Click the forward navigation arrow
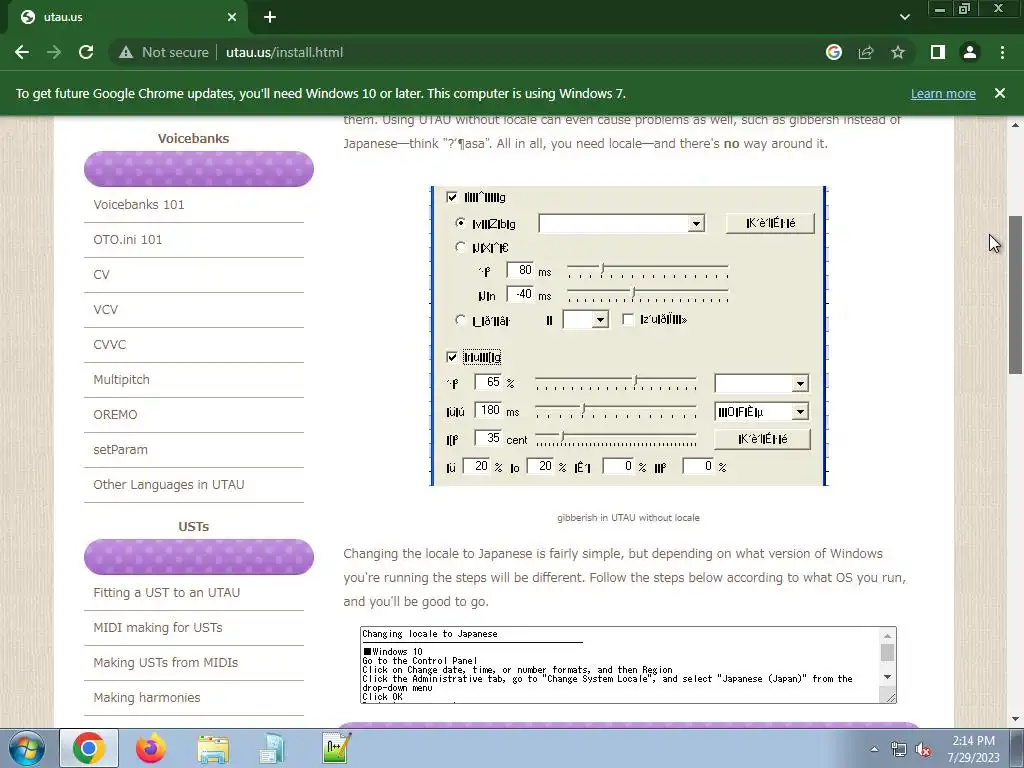1024x768 pixels. coord(54,52)
